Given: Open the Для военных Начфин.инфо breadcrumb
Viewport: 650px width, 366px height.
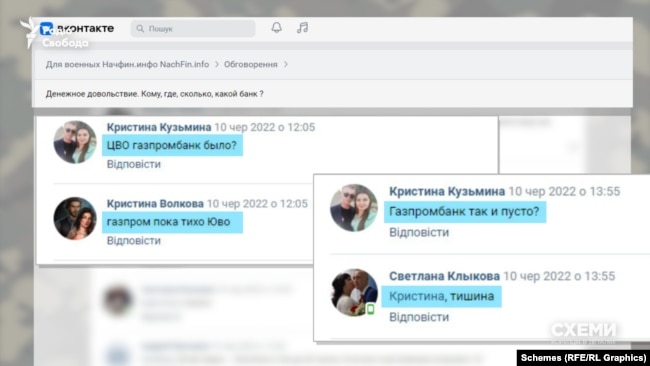Looking at the screenshot, I should [127, 64].
